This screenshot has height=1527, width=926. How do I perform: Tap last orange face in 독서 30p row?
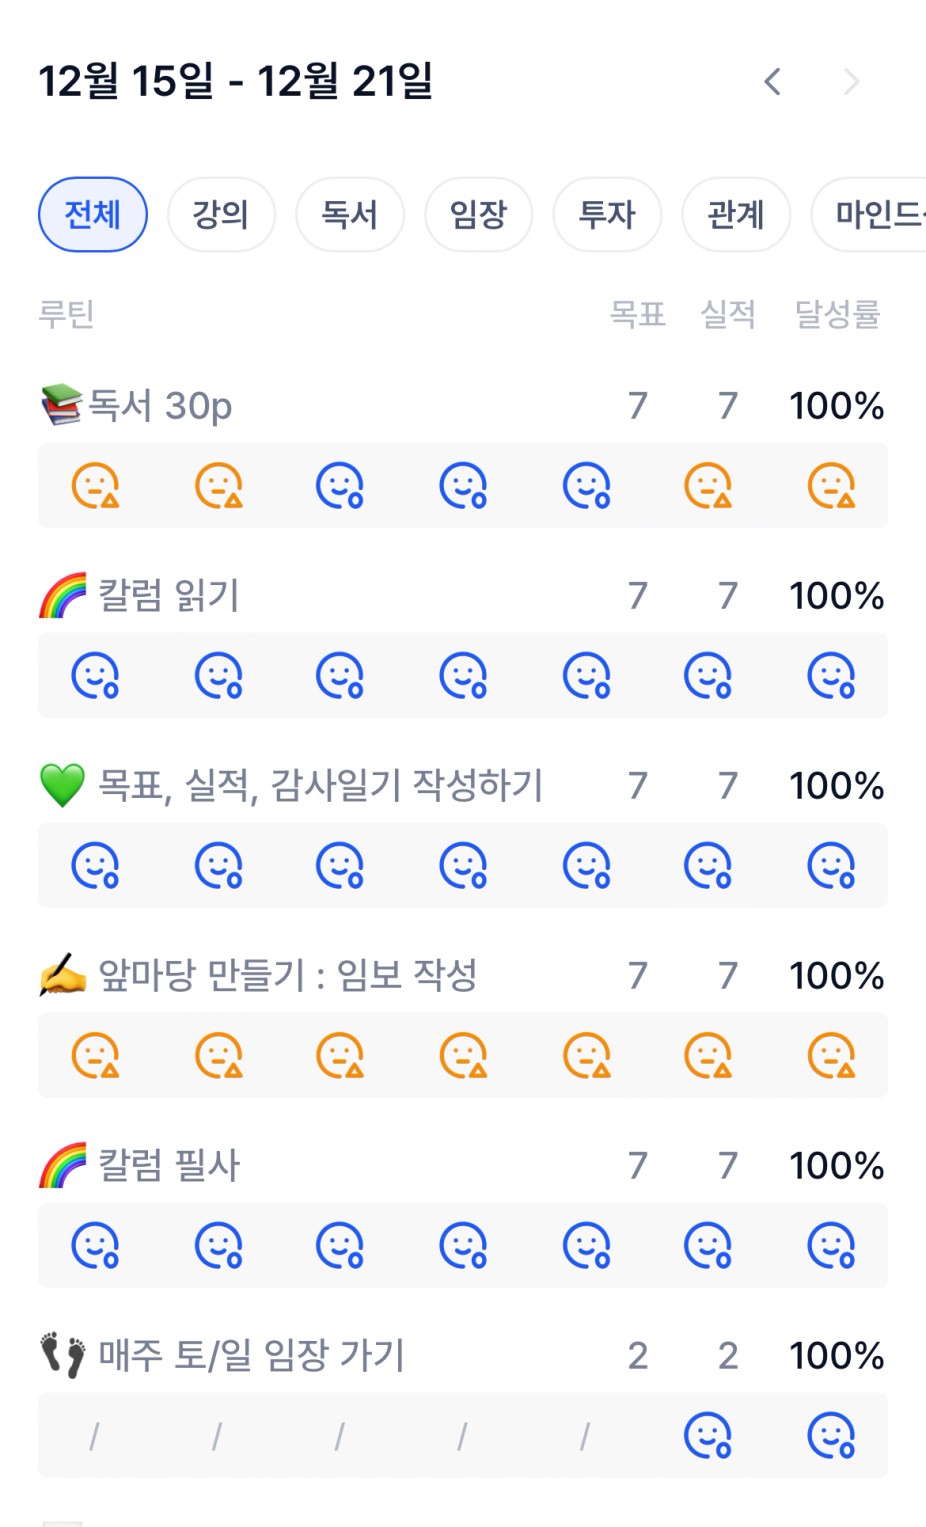tap(831, 486)
